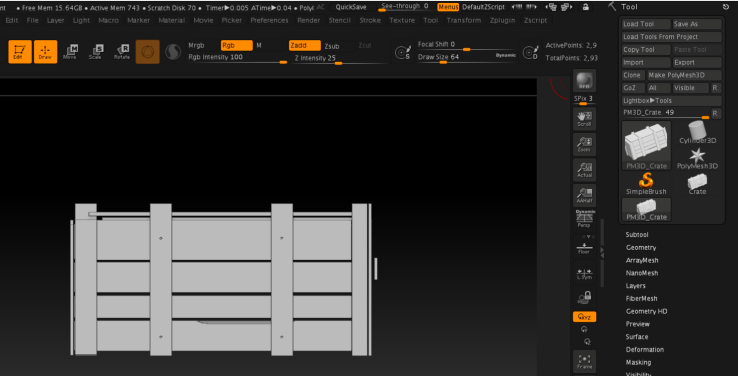
Task: Click the Load Tool button
Action: click(x=646, y=24)
